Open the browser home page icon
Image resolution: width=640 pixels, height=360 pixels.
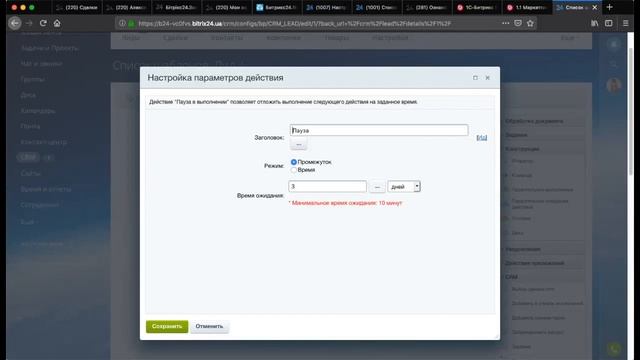tap(57, 23)
